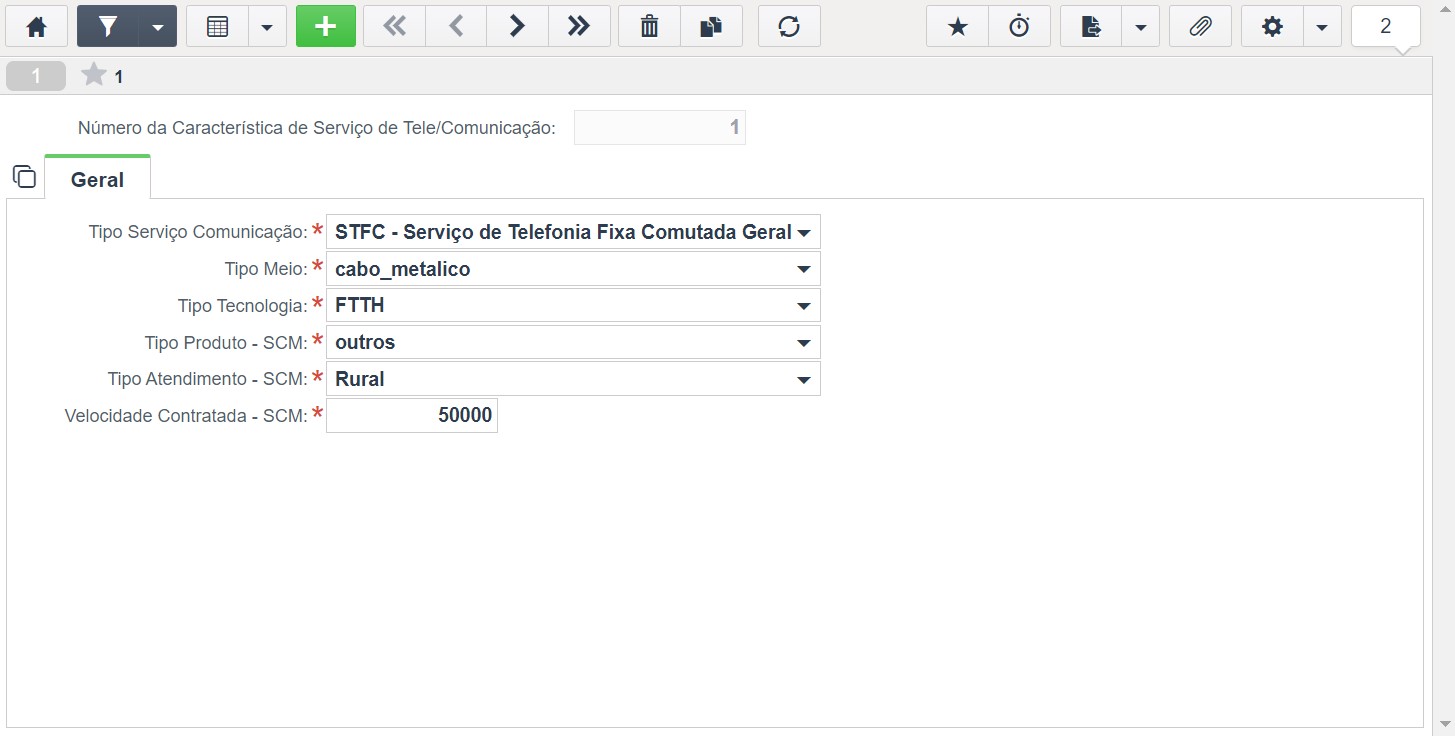Click the Número da Característica label text
This screenshot has height=736, width=1455.
pyautogui.click(x=316, y=128)
